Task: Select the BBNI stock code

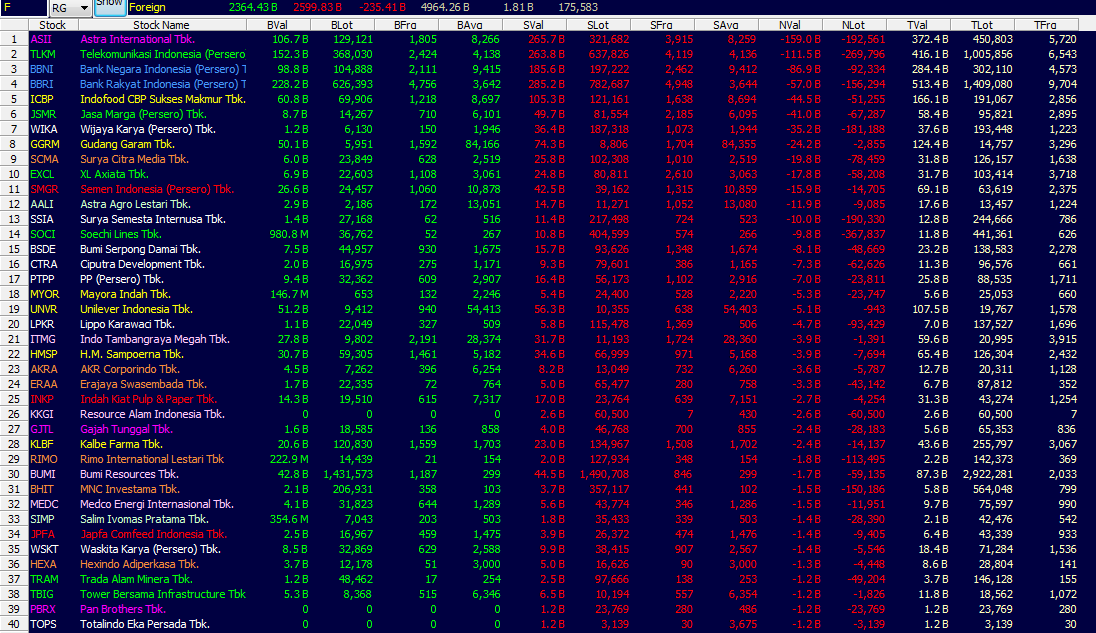Action: coord(41,69)
